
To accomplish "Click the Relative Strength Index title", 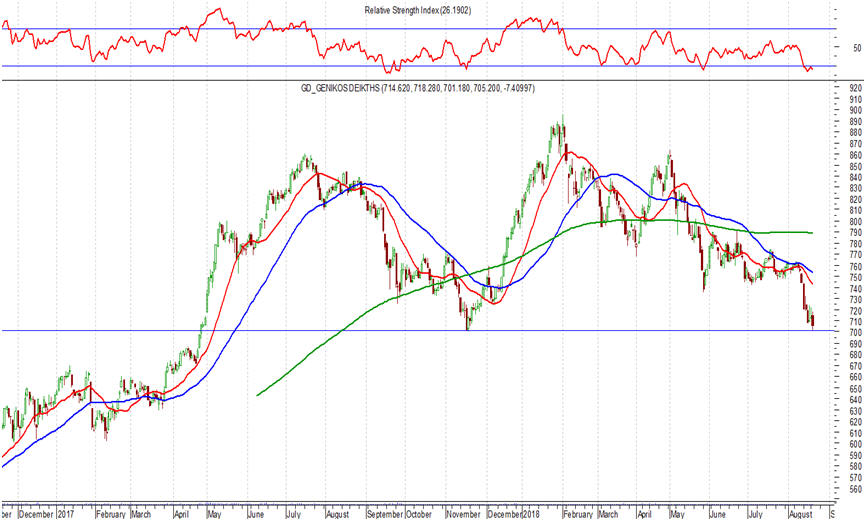I will 418,10.
